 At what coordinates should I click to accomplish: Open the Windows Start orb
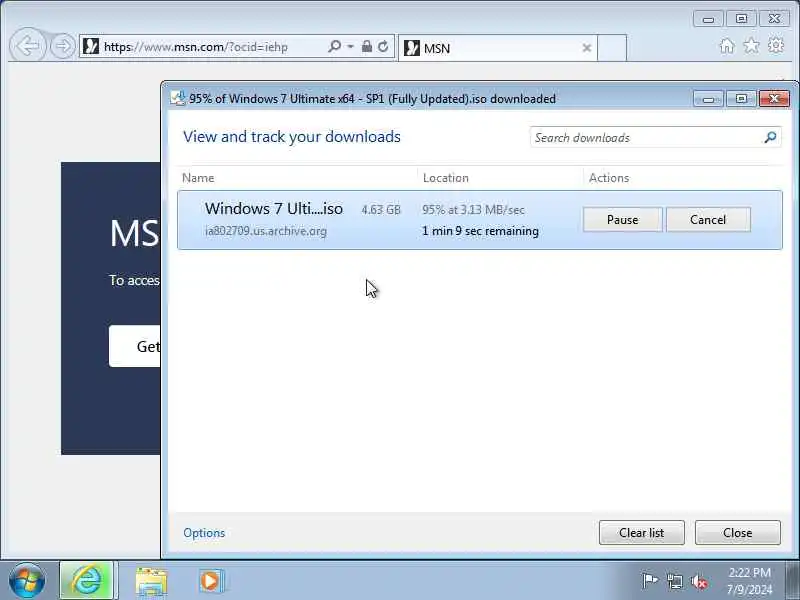click(27, 580)
